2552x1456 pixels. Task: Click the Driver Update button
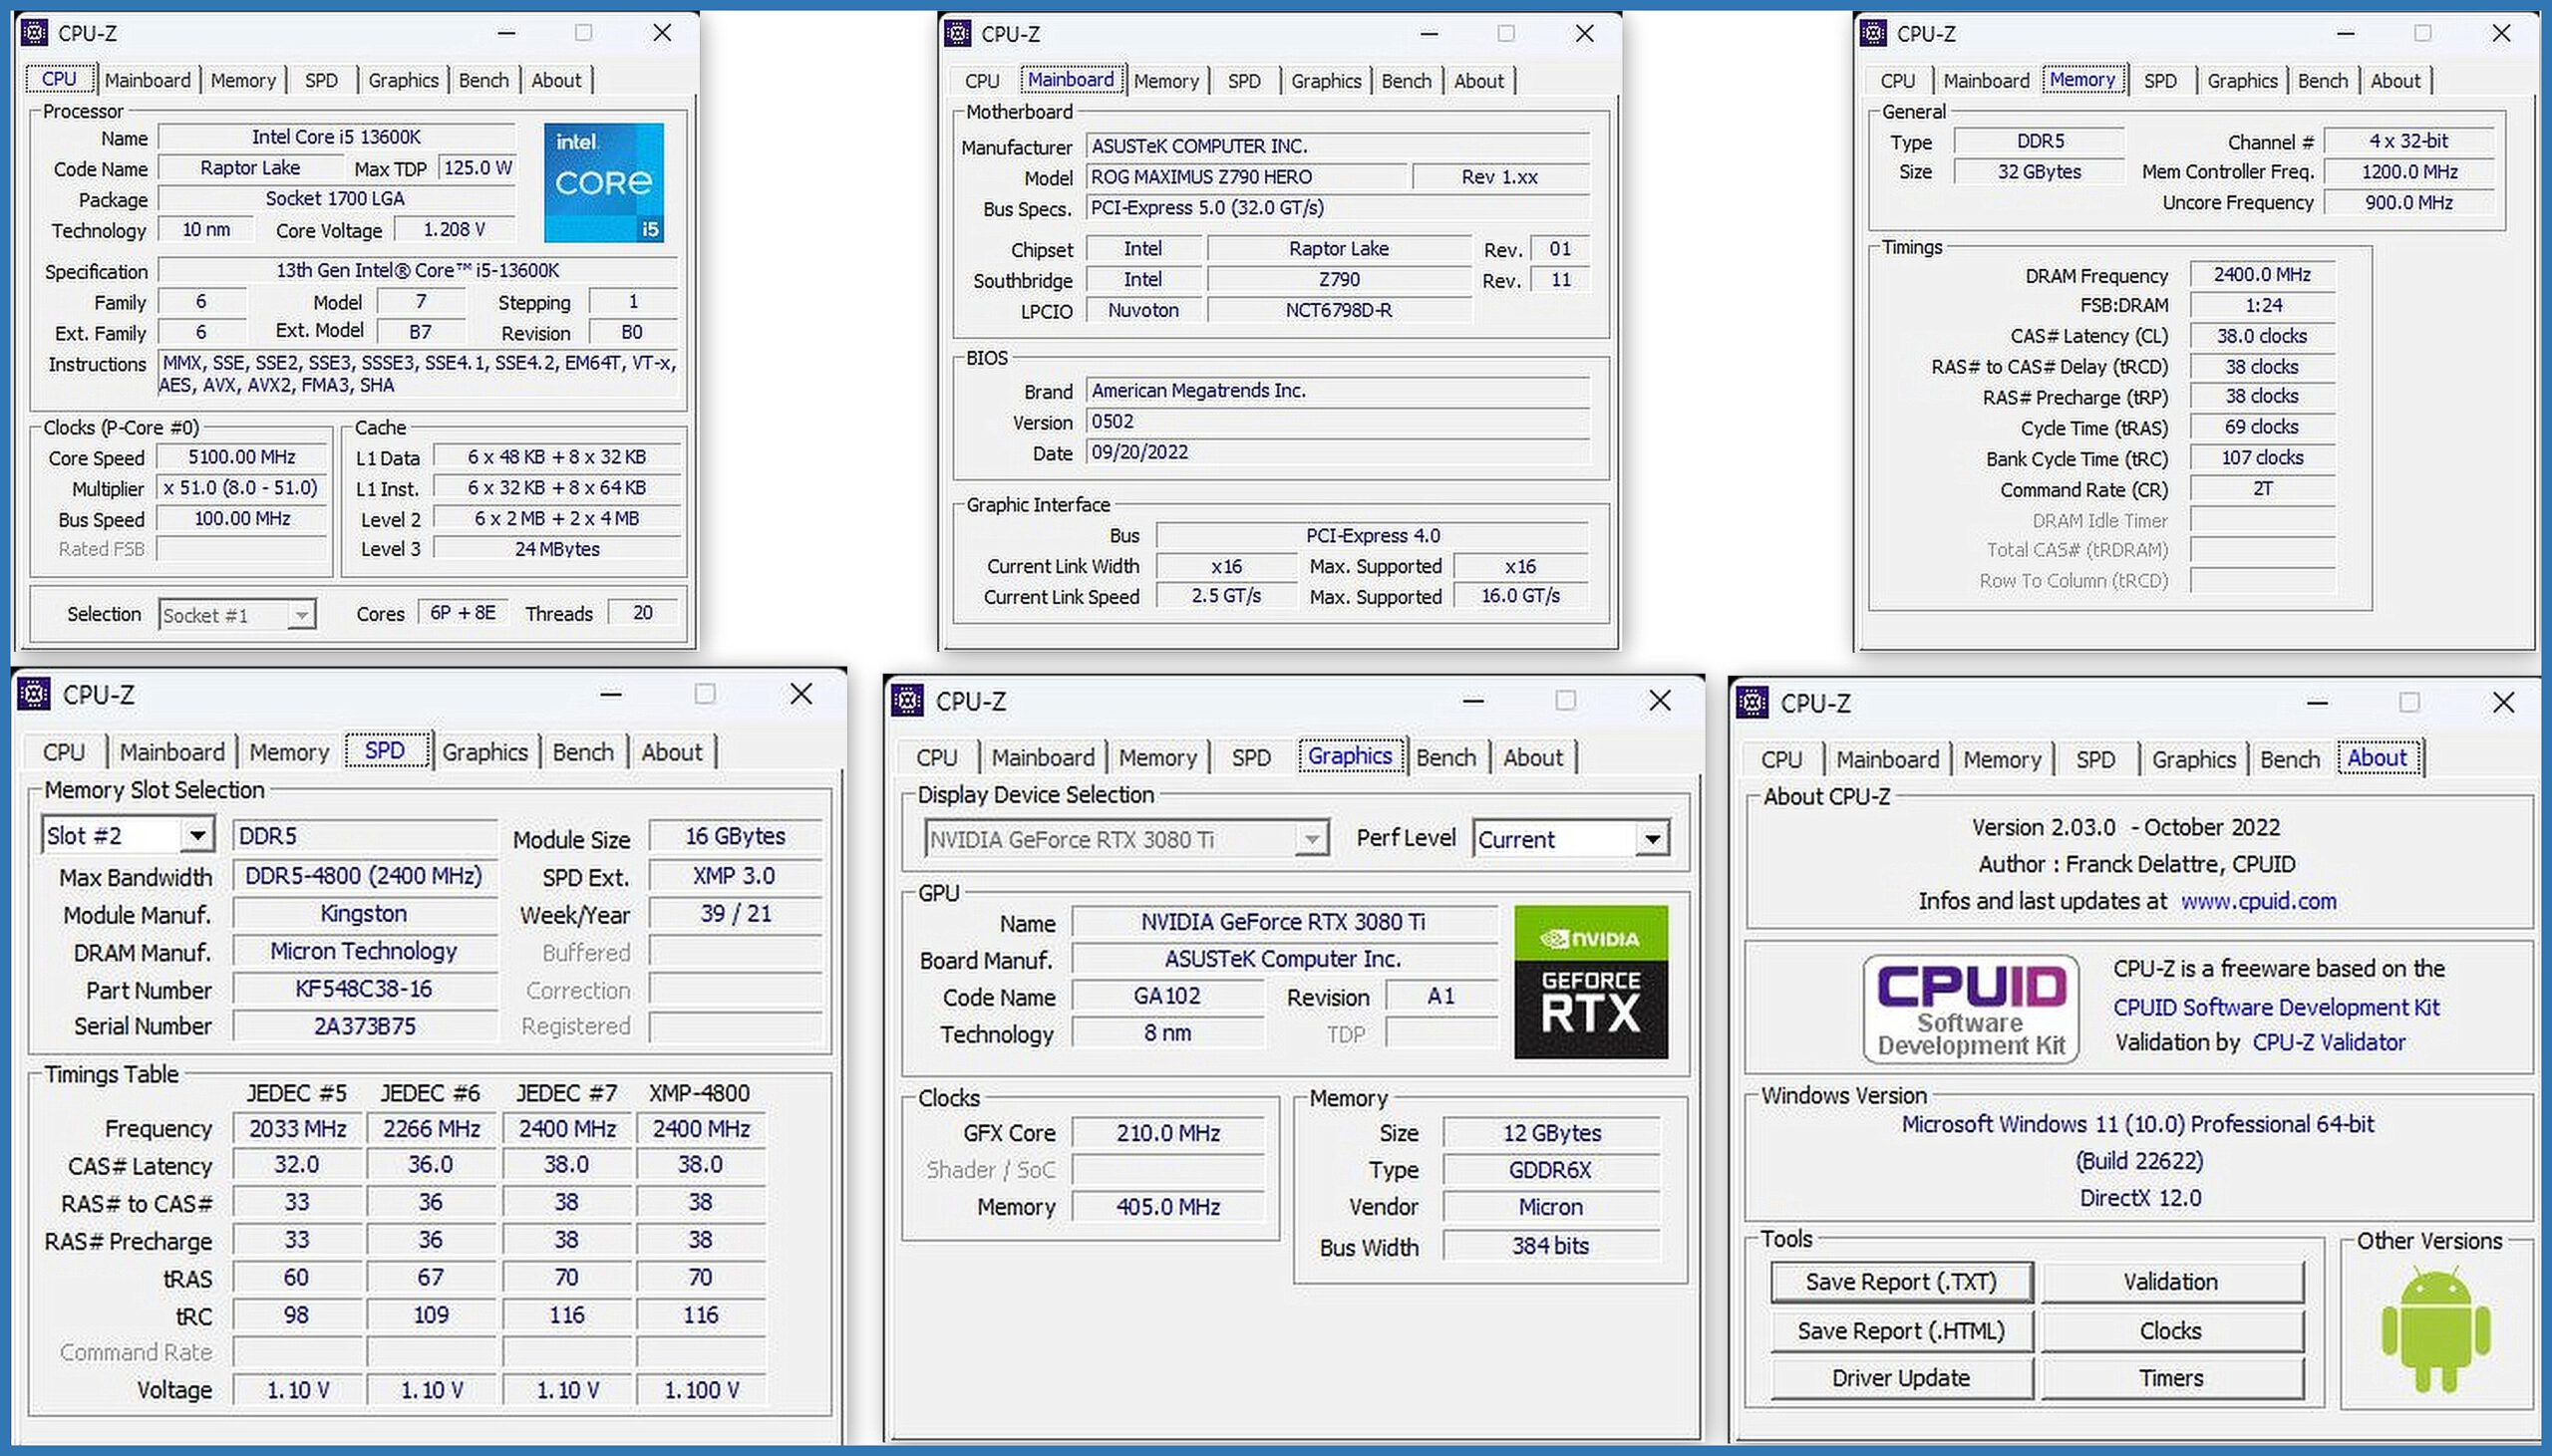(1901, 1377)
